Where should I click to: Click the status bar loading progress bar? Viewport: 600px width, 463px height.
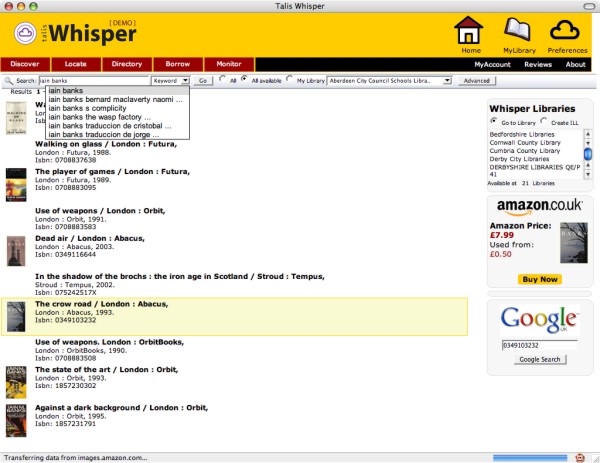coord(530,458)
